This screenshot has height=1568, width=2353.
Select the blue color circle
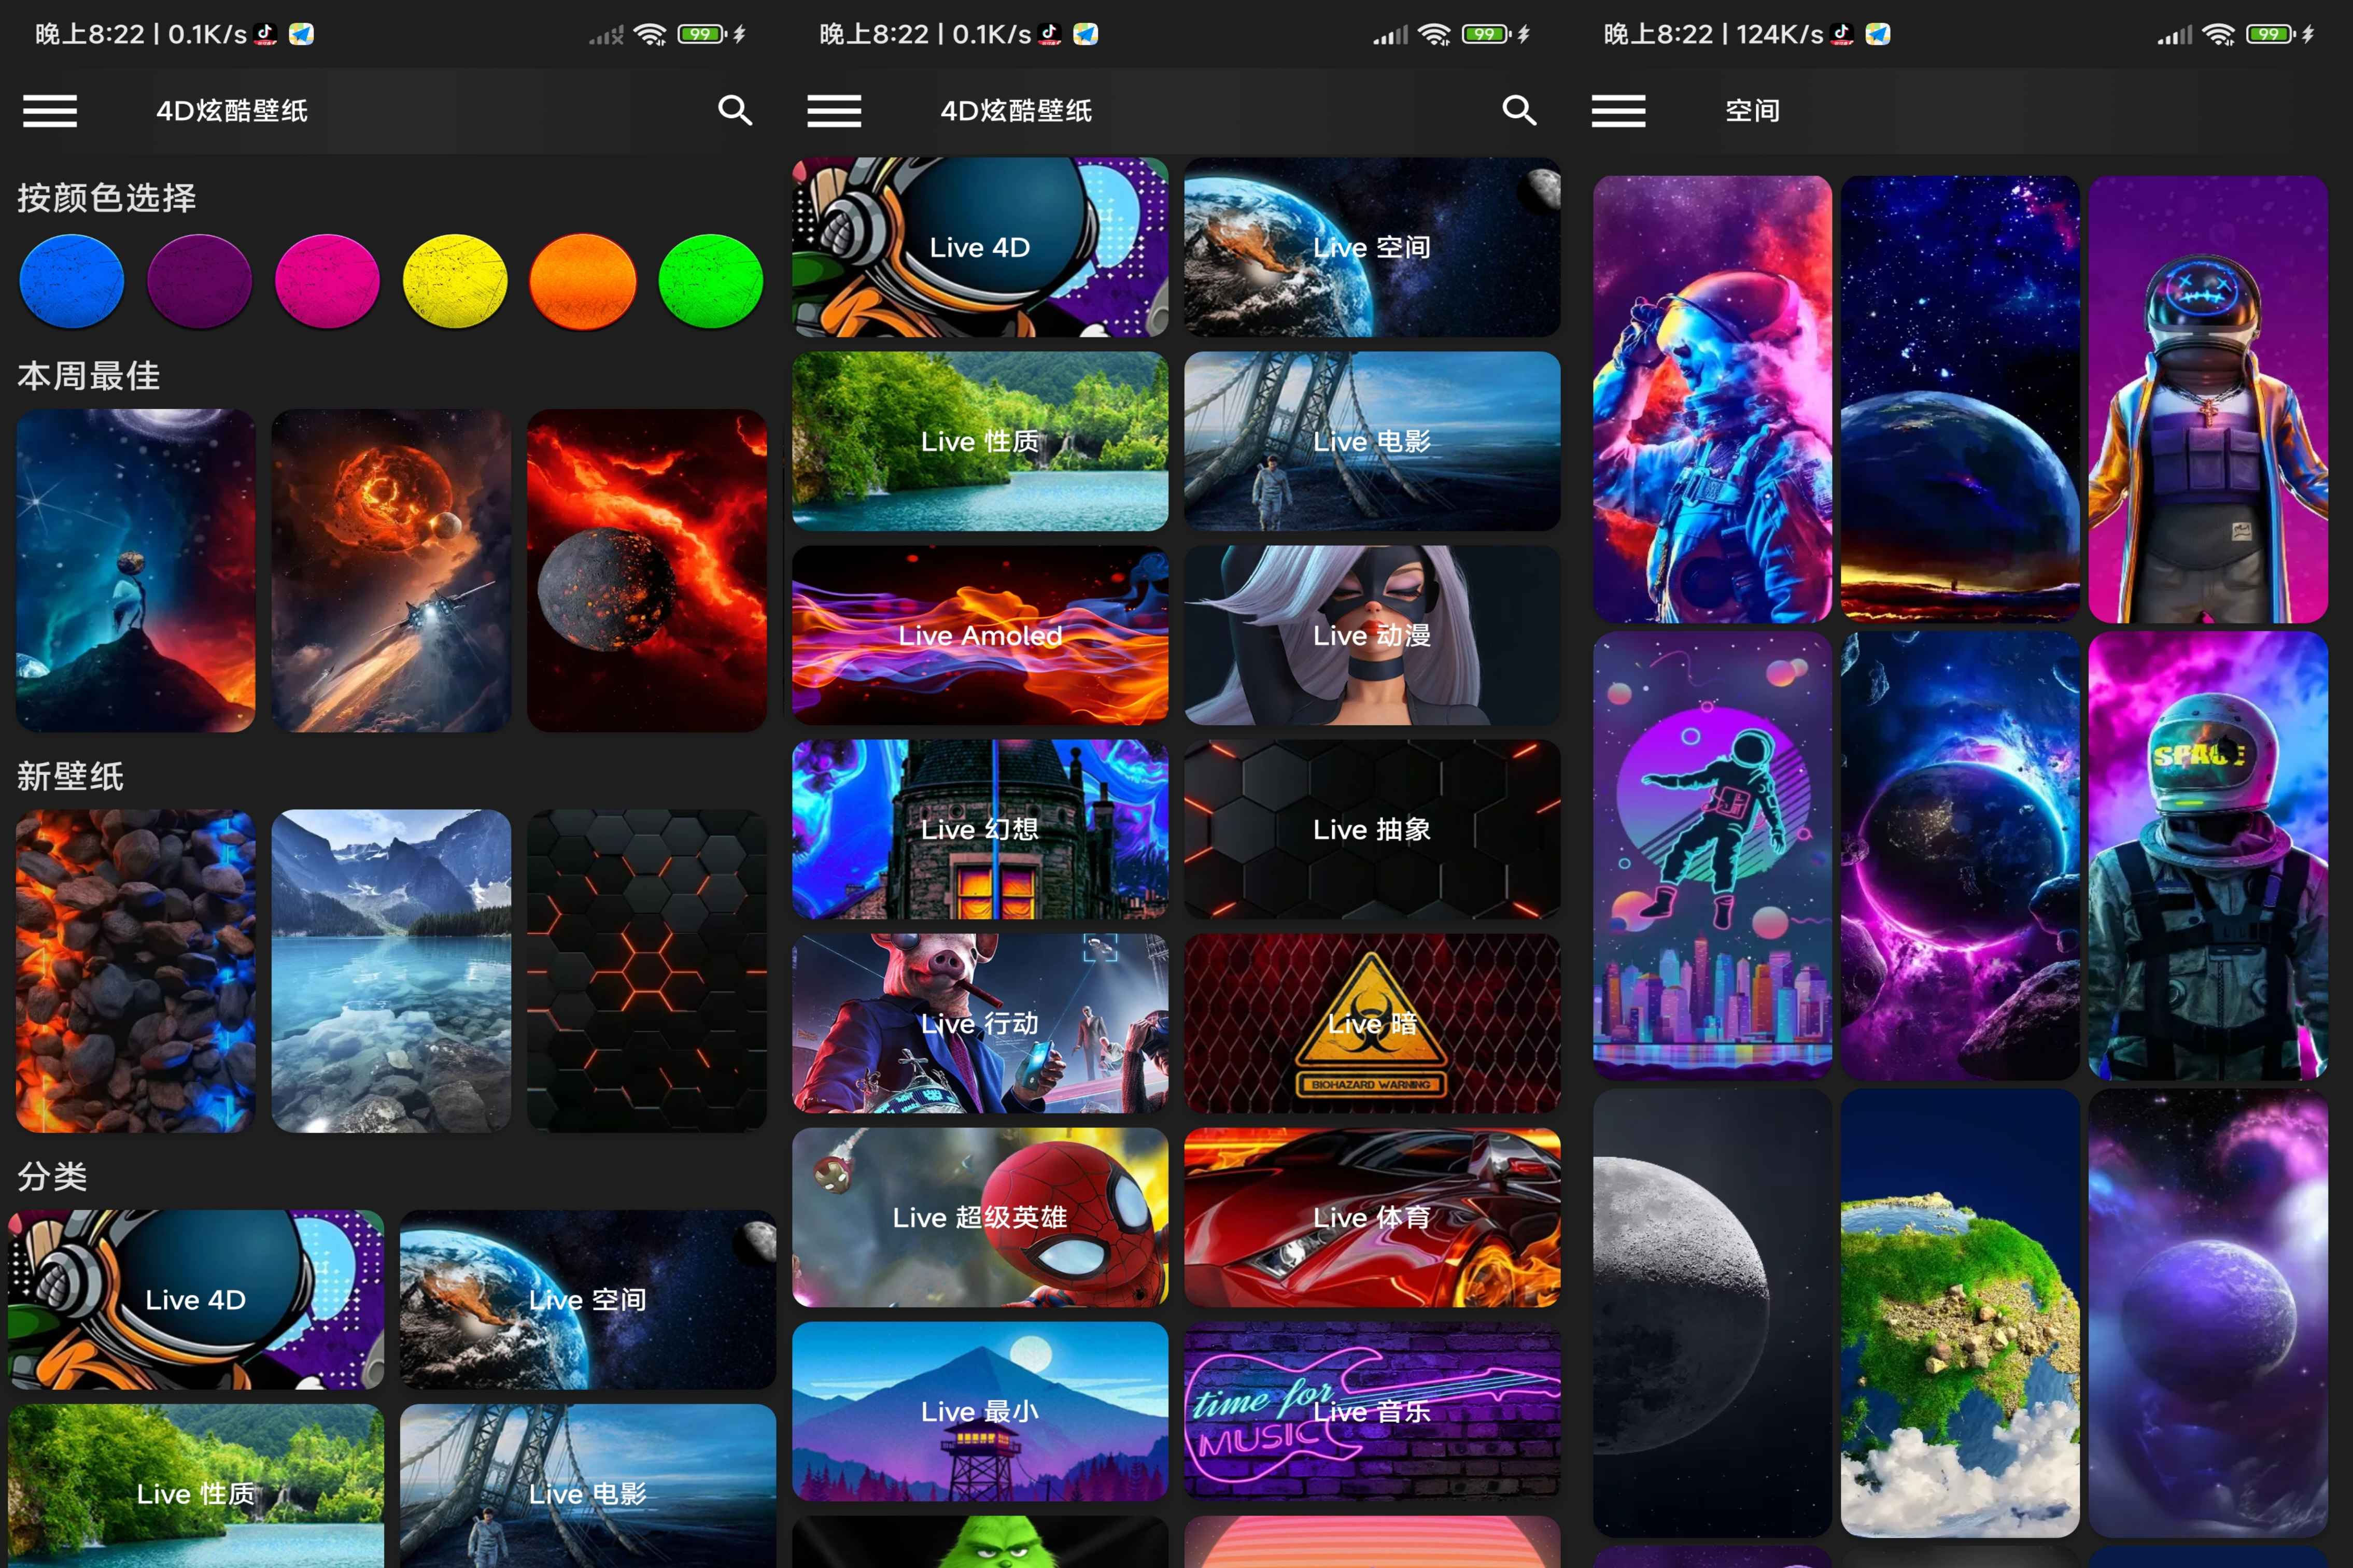[72, 281]
